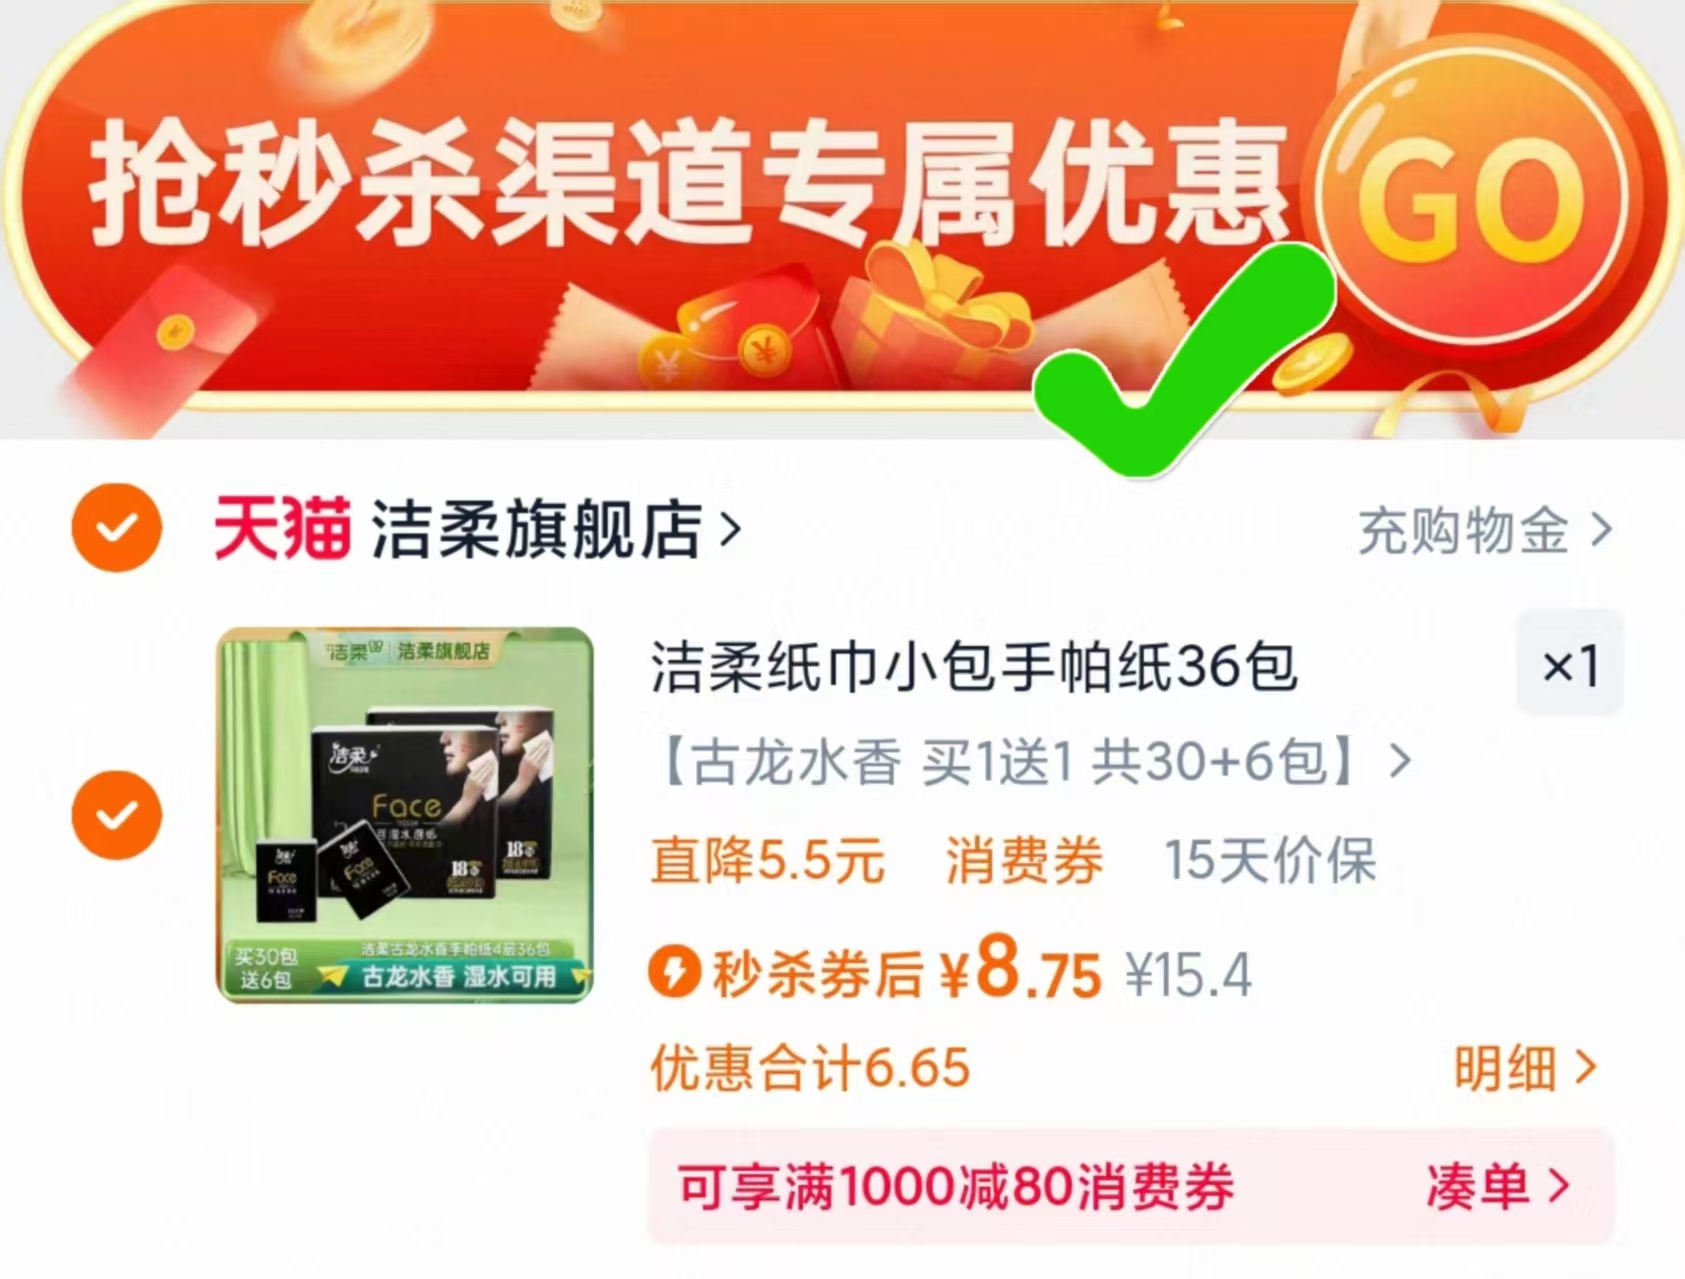
Task: Open the 古龙水香 variant selector arrow
Action: click(x=1401, y=762)
